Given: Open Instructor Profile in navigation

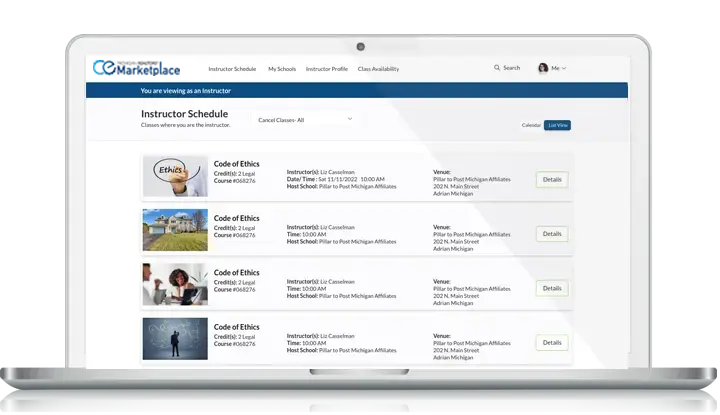Looking at the screenshot, I should pos(327,69).
